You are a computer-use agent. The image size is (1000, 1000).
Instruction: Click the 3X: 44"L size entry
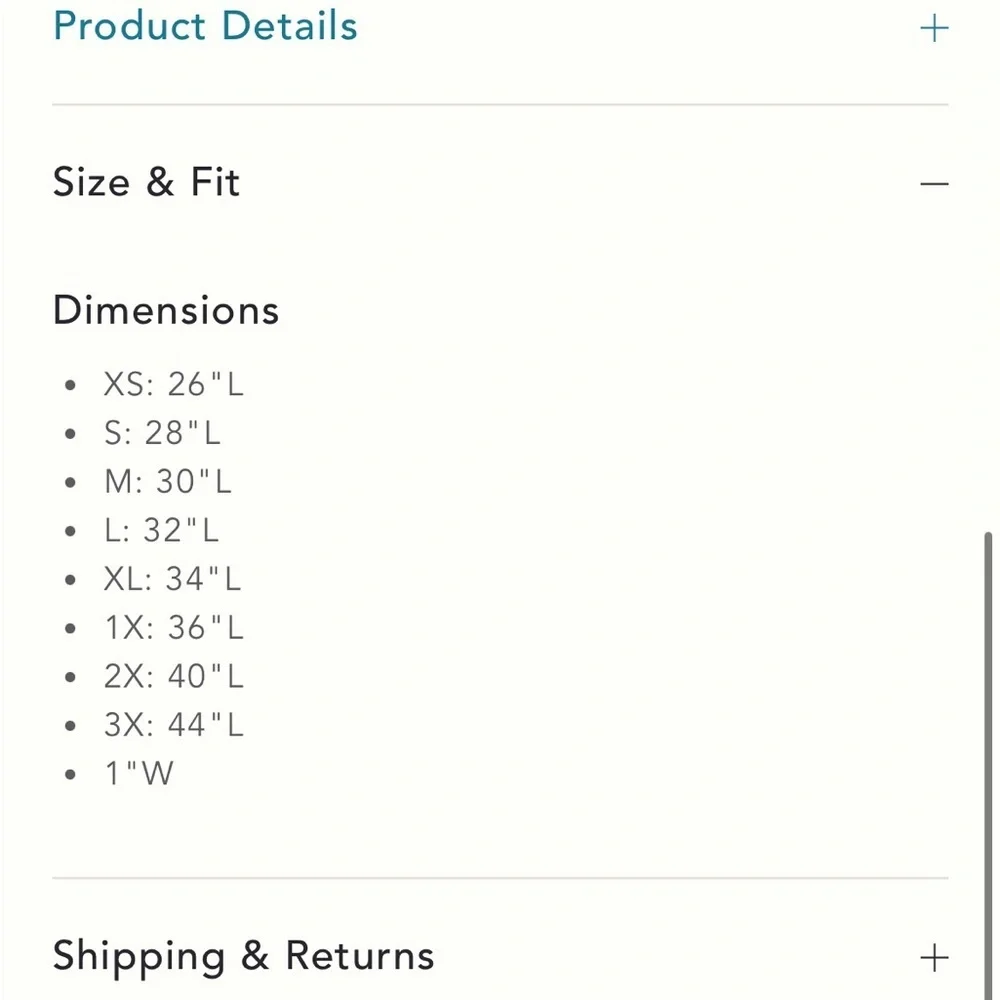[x=173, y=725]
